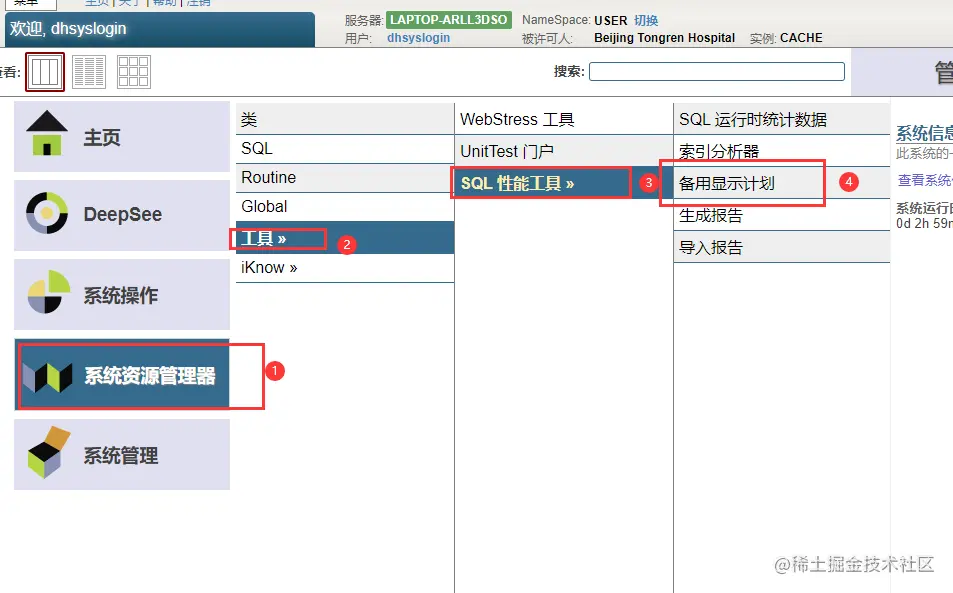Open the 类 menu item

click(x=345, y=119)
